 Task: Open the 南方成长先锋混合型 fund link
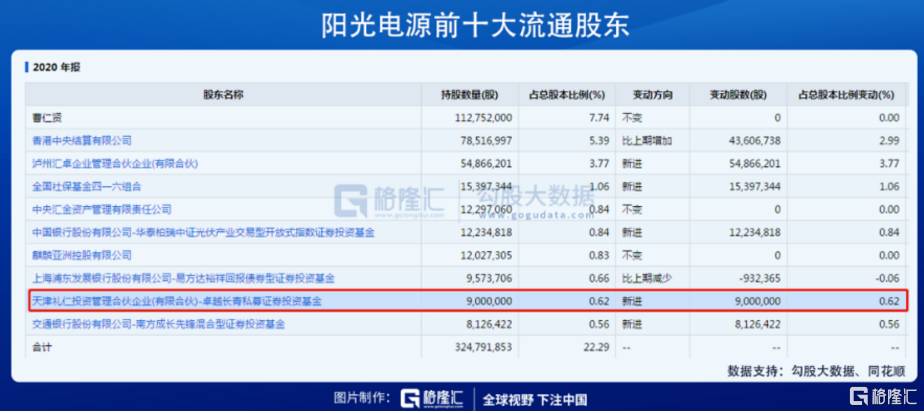click(159, 324)
